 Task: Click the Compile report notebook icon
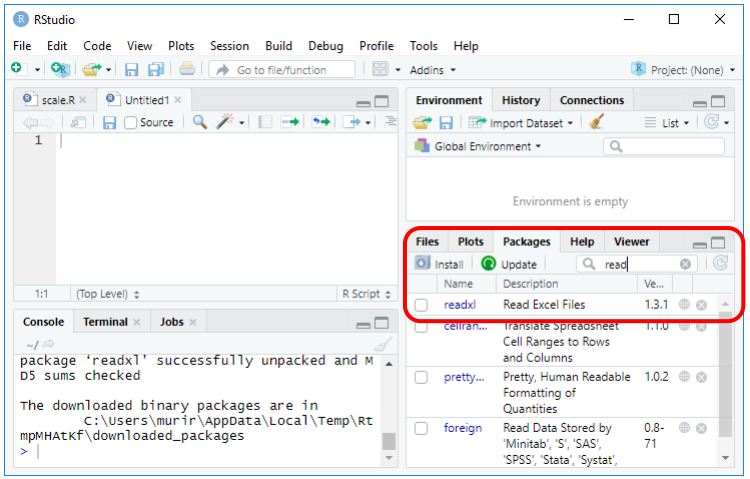(265, 122)
